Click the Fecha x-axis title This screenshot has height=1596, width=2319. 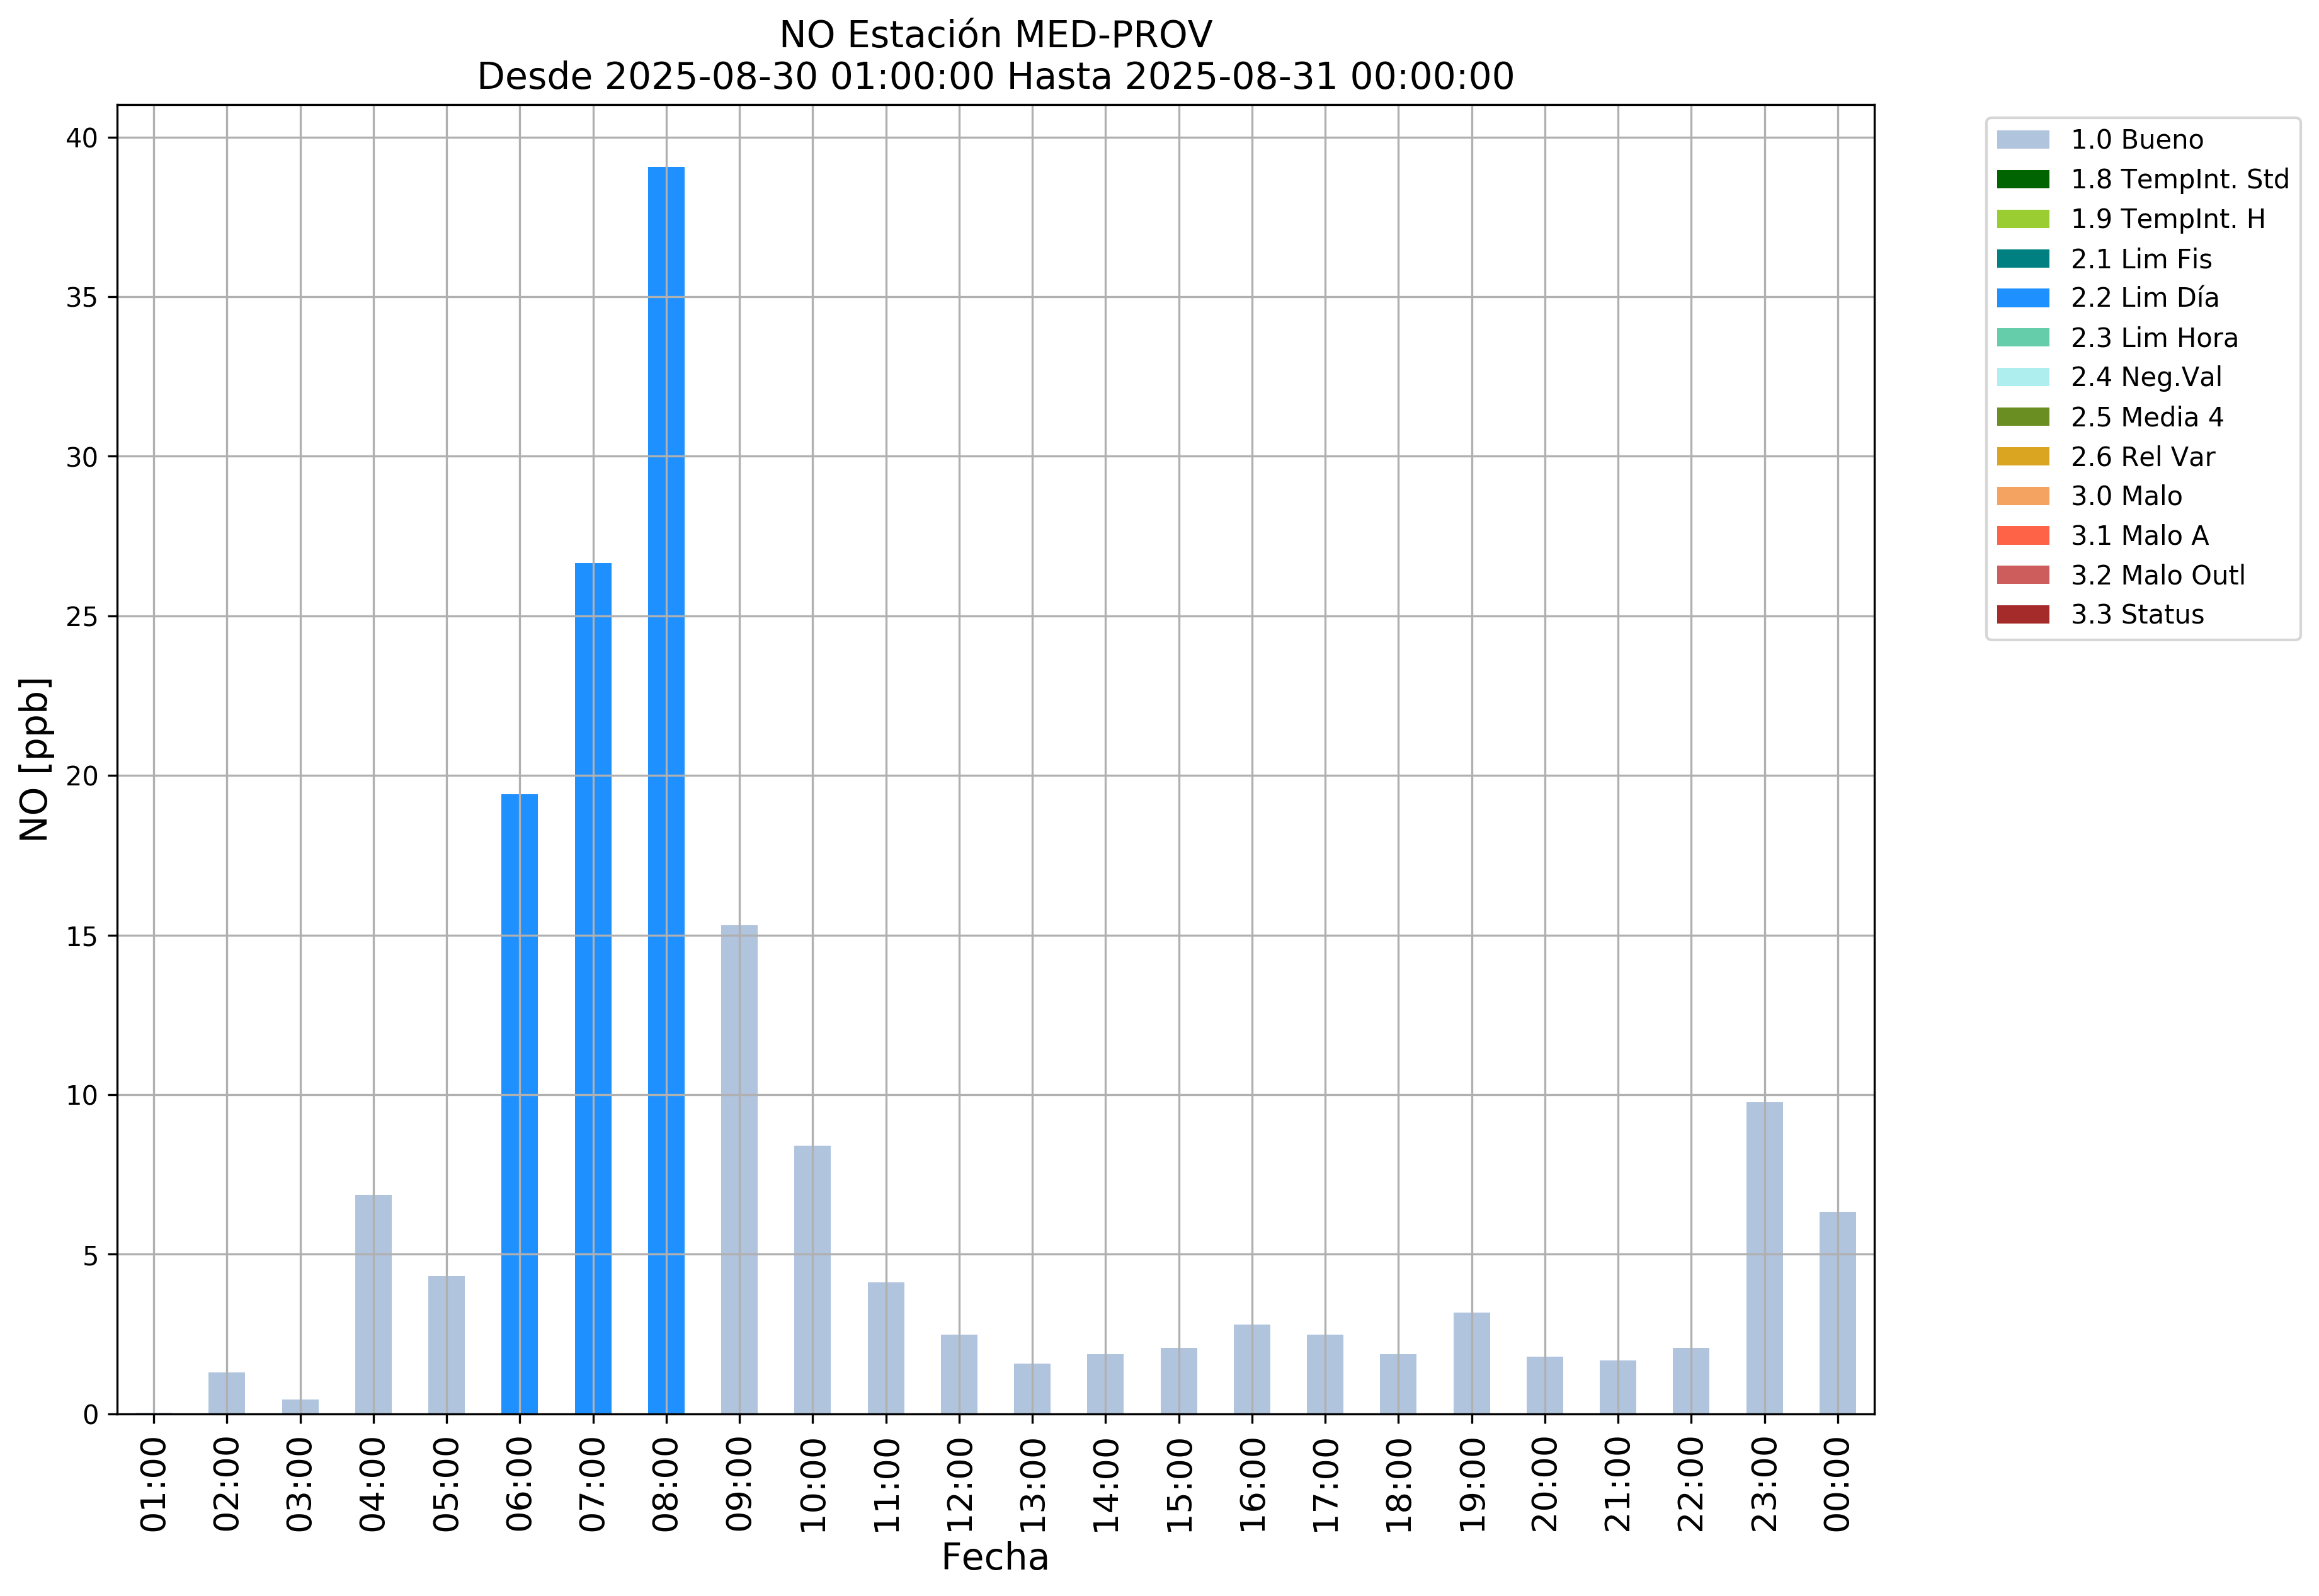(x=995, y=1558)
